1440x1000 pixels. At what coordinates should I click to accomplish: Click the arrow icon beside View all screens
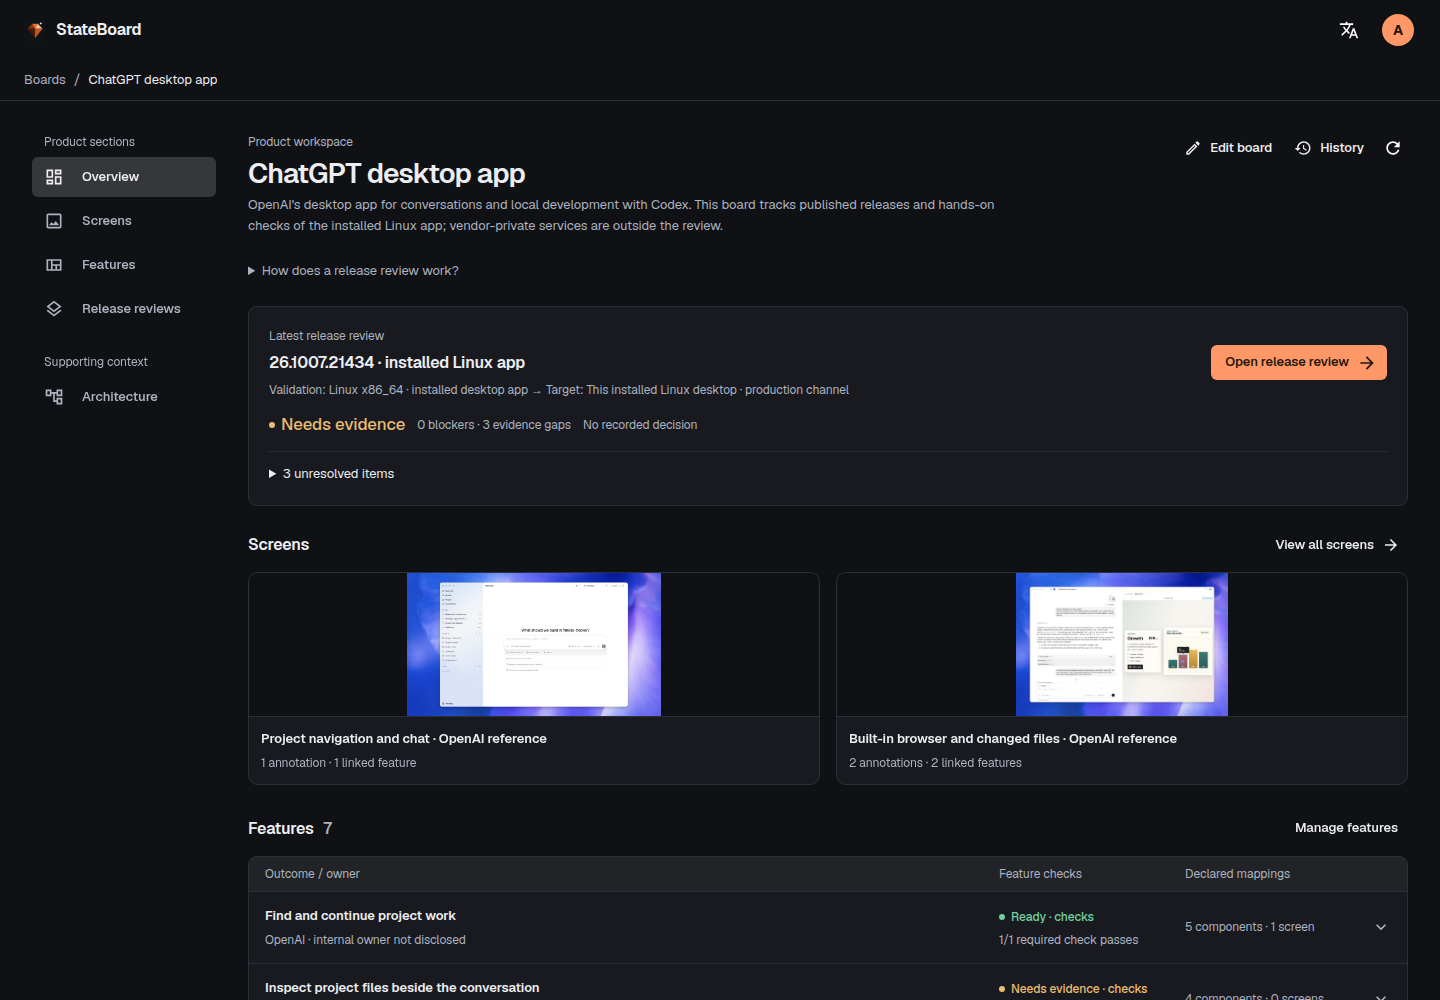point(1391,545)
